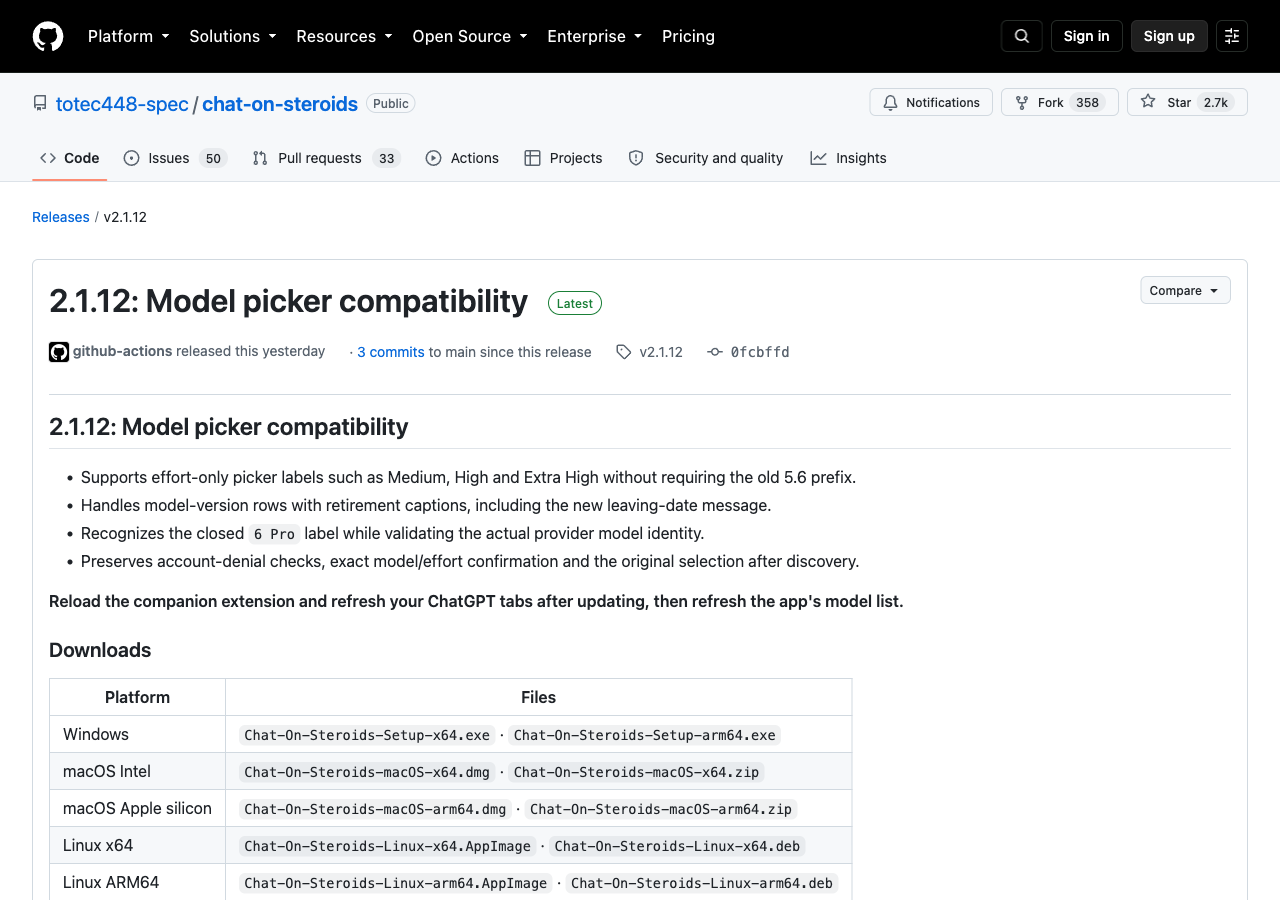The image size is (1280, 900).
Task: Switch to the Projects tab
Action: pyautogui.click(x=563, y=158)
